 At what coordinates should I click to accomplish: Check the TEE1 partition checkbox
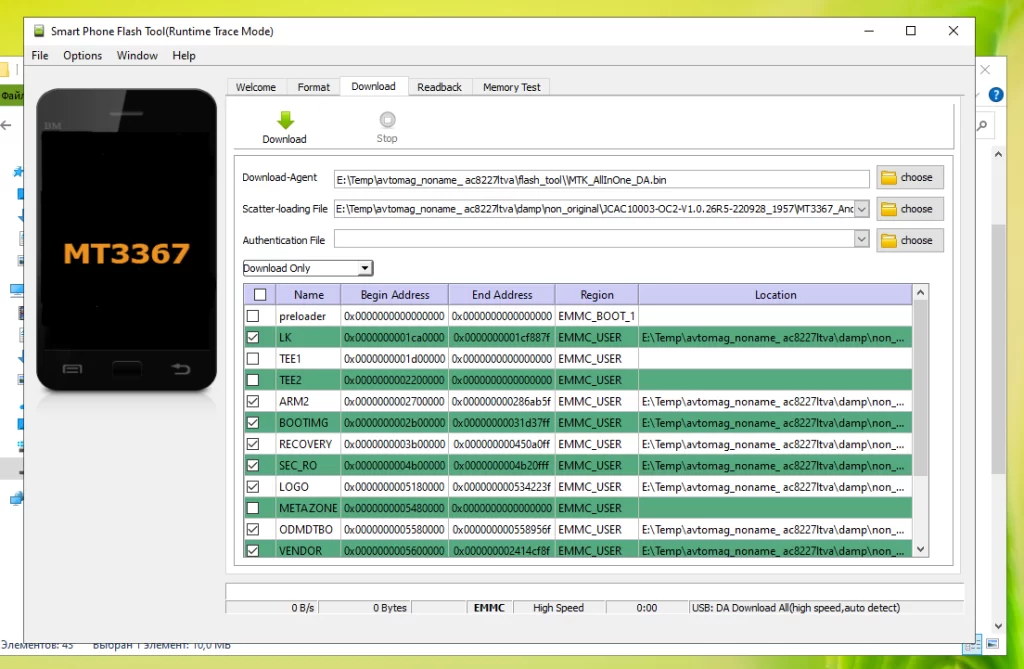pos(253,359)
